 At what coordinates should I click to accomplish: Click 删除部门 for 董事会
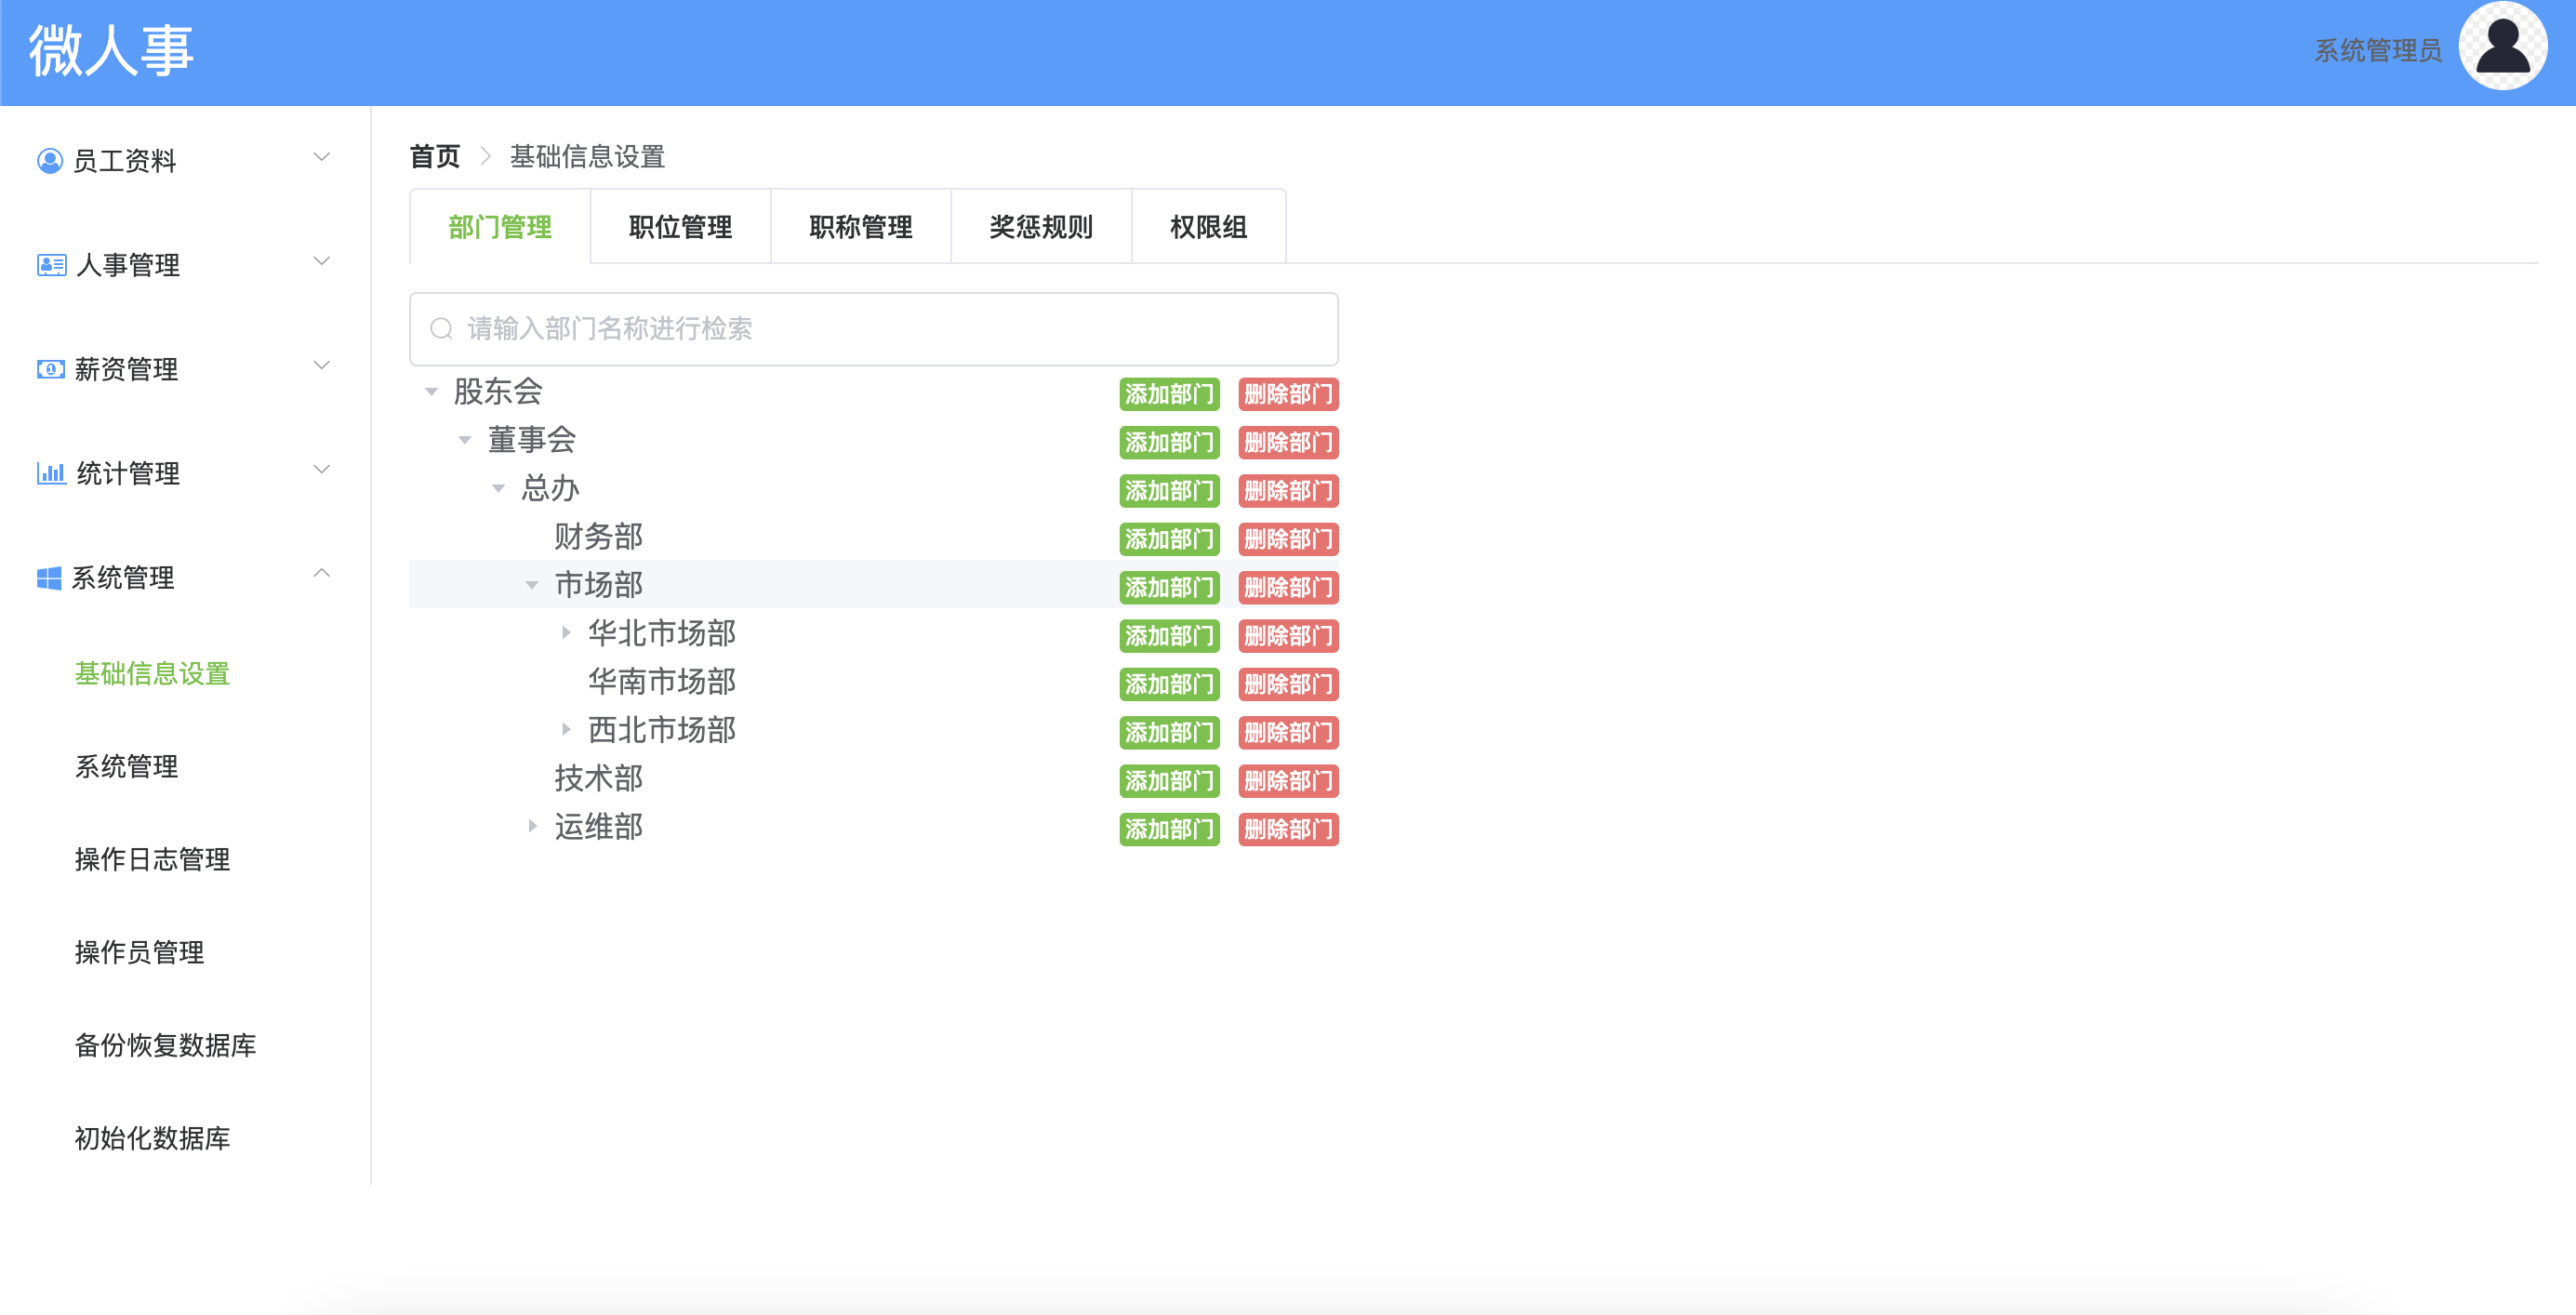1288,443
